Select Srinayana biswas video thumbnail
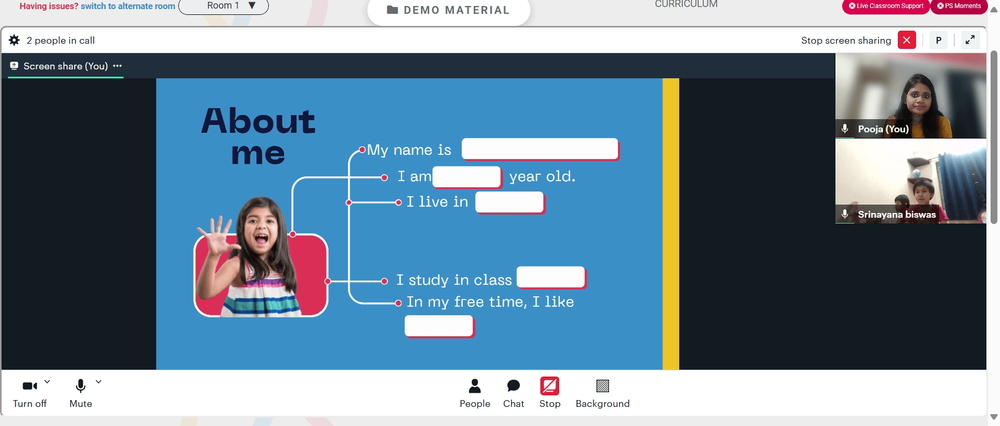 (x=909, y=181)
